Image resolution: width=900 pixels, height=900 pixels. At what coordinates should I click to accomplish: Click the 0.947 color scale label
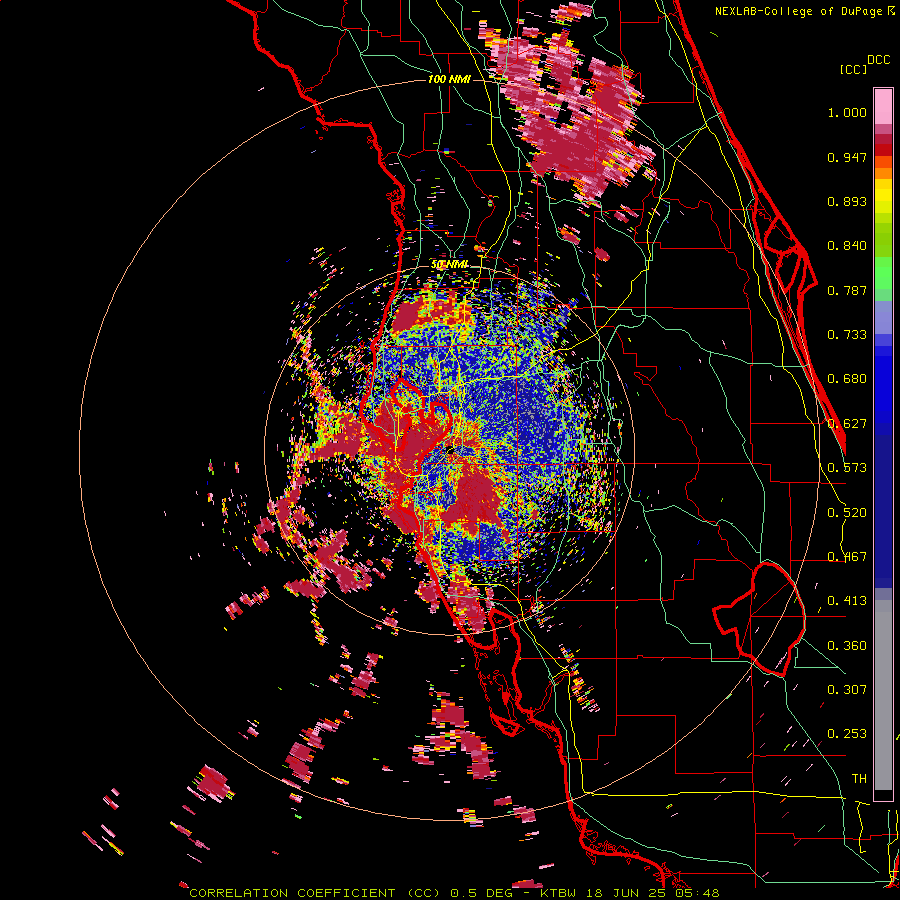pos(847,157)
